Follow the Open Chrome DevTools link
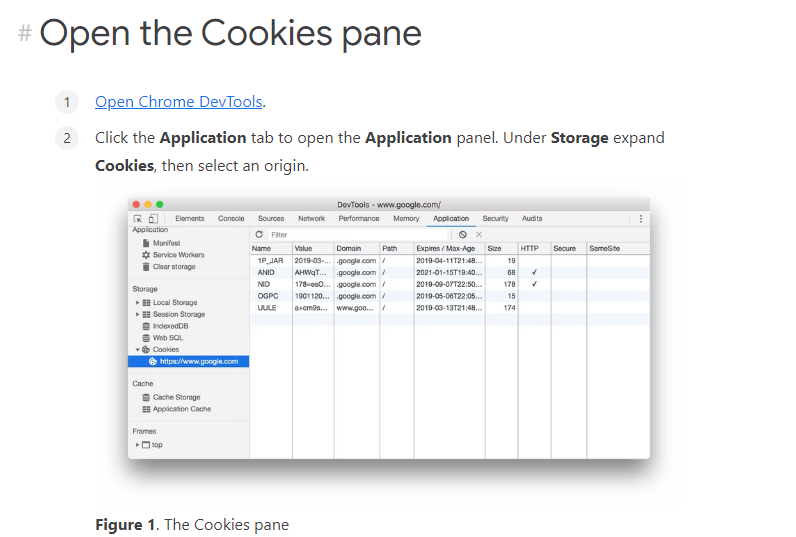Image resolution: width=796 pixels, height=537 pixels. coord(179,102)
